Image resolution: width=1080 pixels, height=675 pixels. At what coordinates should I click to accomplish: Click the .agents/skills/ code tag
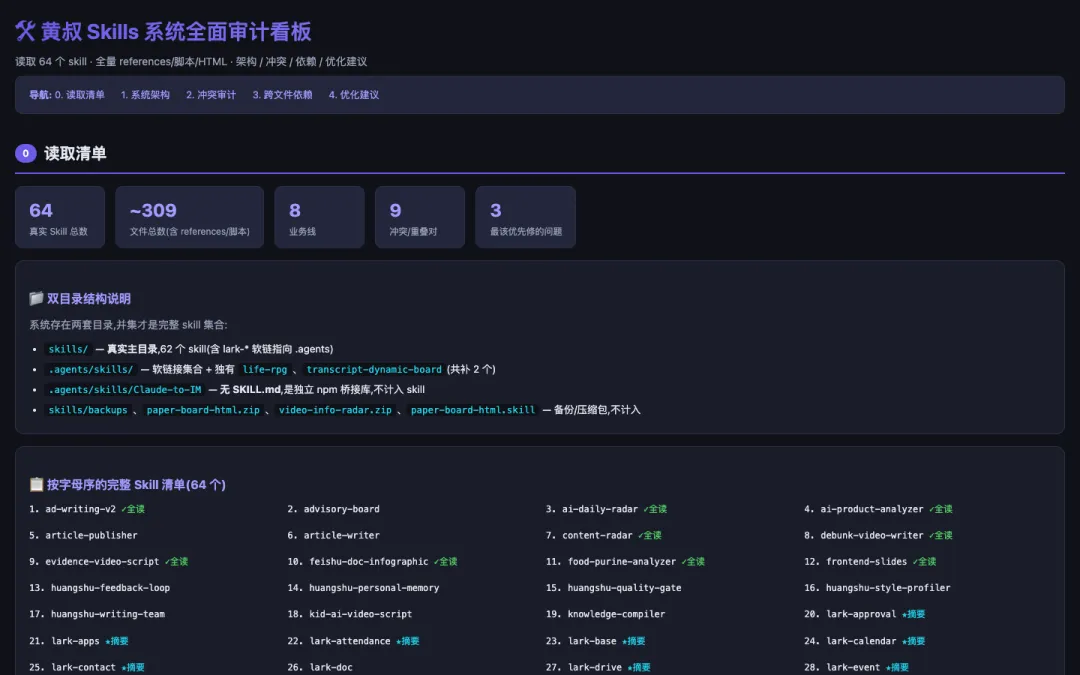91,370
